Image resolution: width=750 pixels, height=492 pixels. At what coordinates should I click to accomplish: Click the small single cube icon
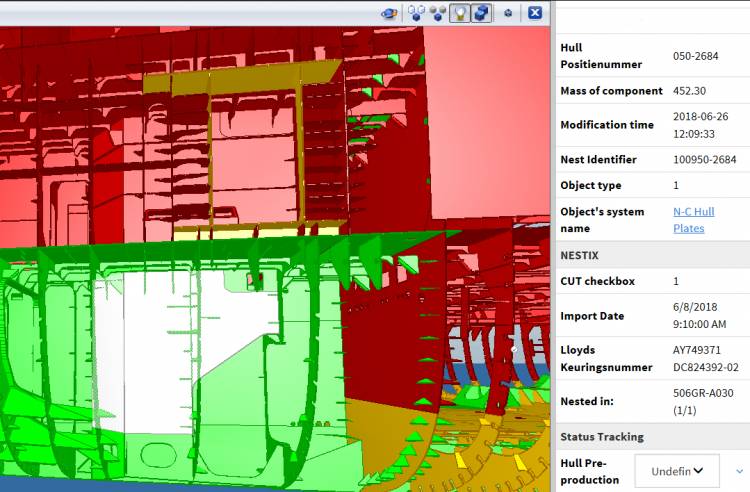[x=509, y=13]
